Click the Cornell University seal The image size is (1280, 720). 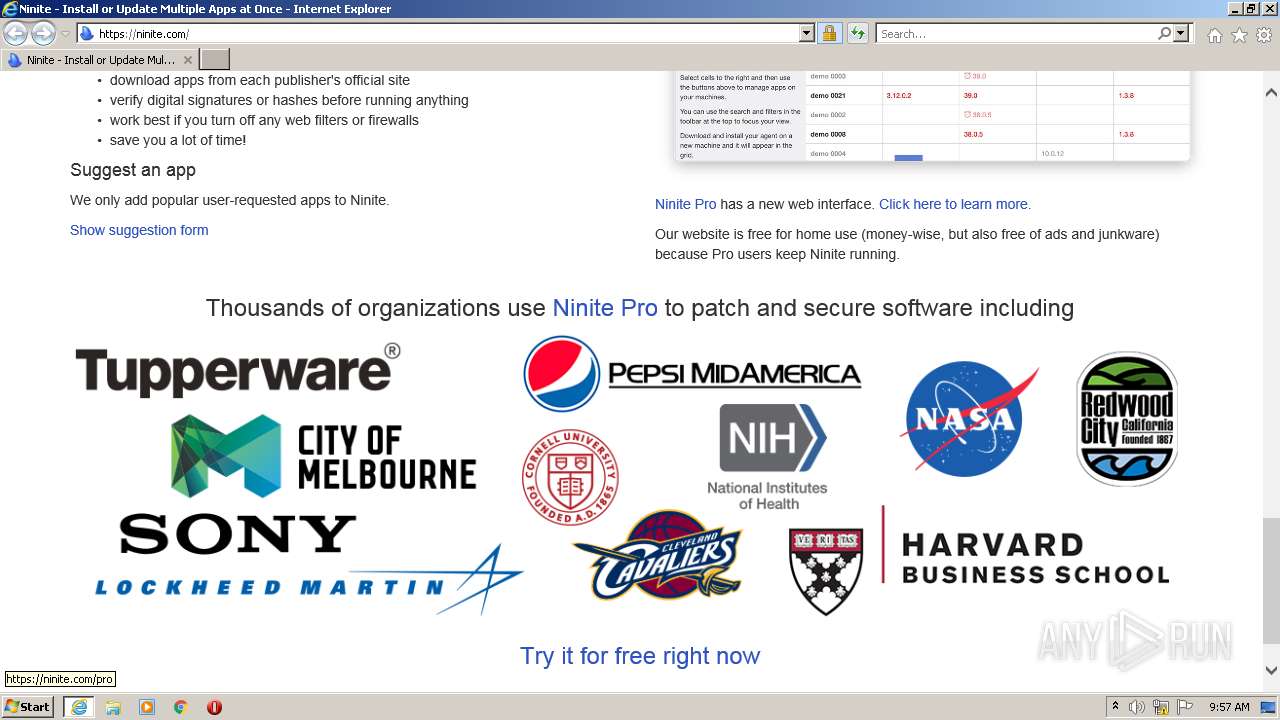tap(570, 477)
